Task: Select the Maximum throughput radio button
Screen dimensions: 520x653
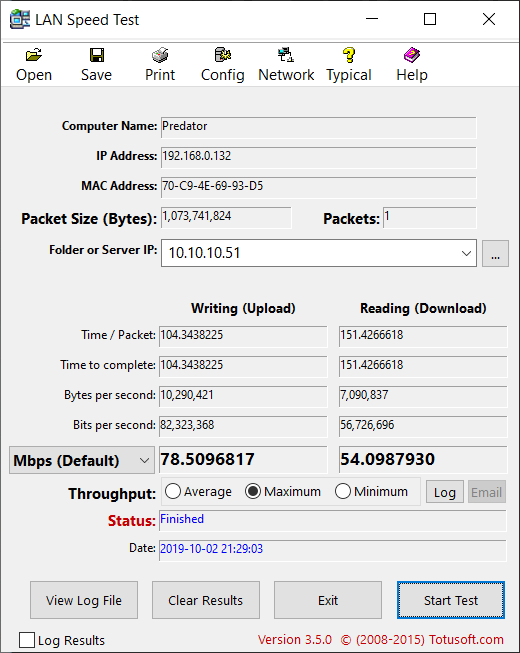Action: 253,491
